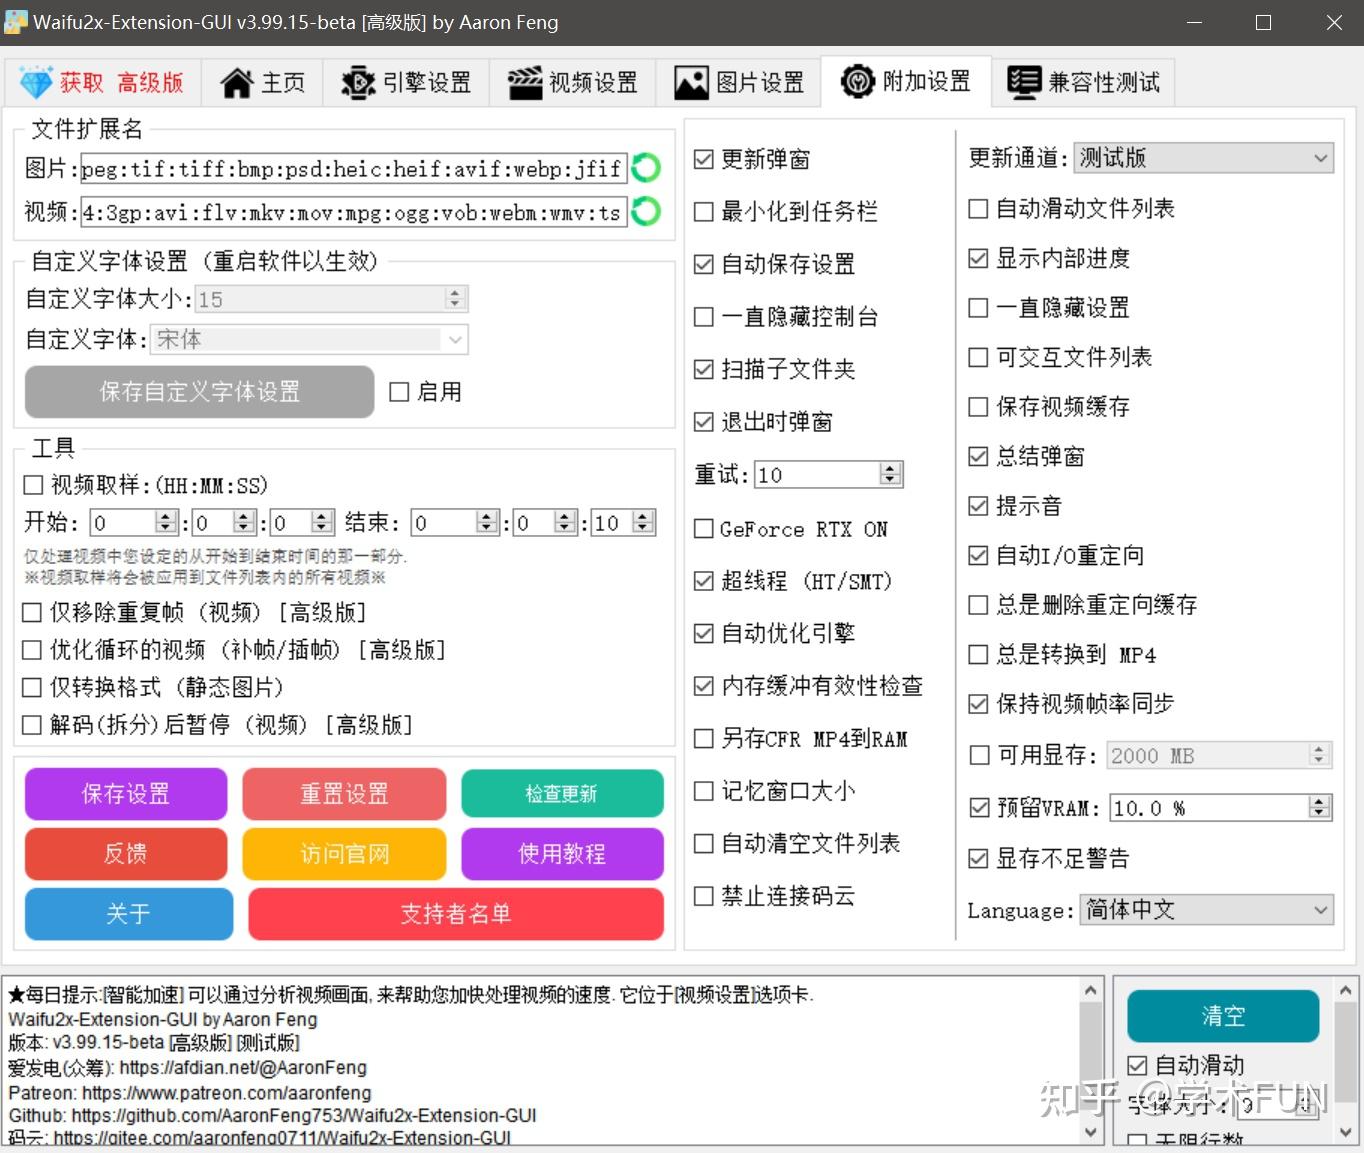Expand the 宋体 font selection dropdown
The height and width of the screenshot is (1153, 1364).
click(454, 339)
